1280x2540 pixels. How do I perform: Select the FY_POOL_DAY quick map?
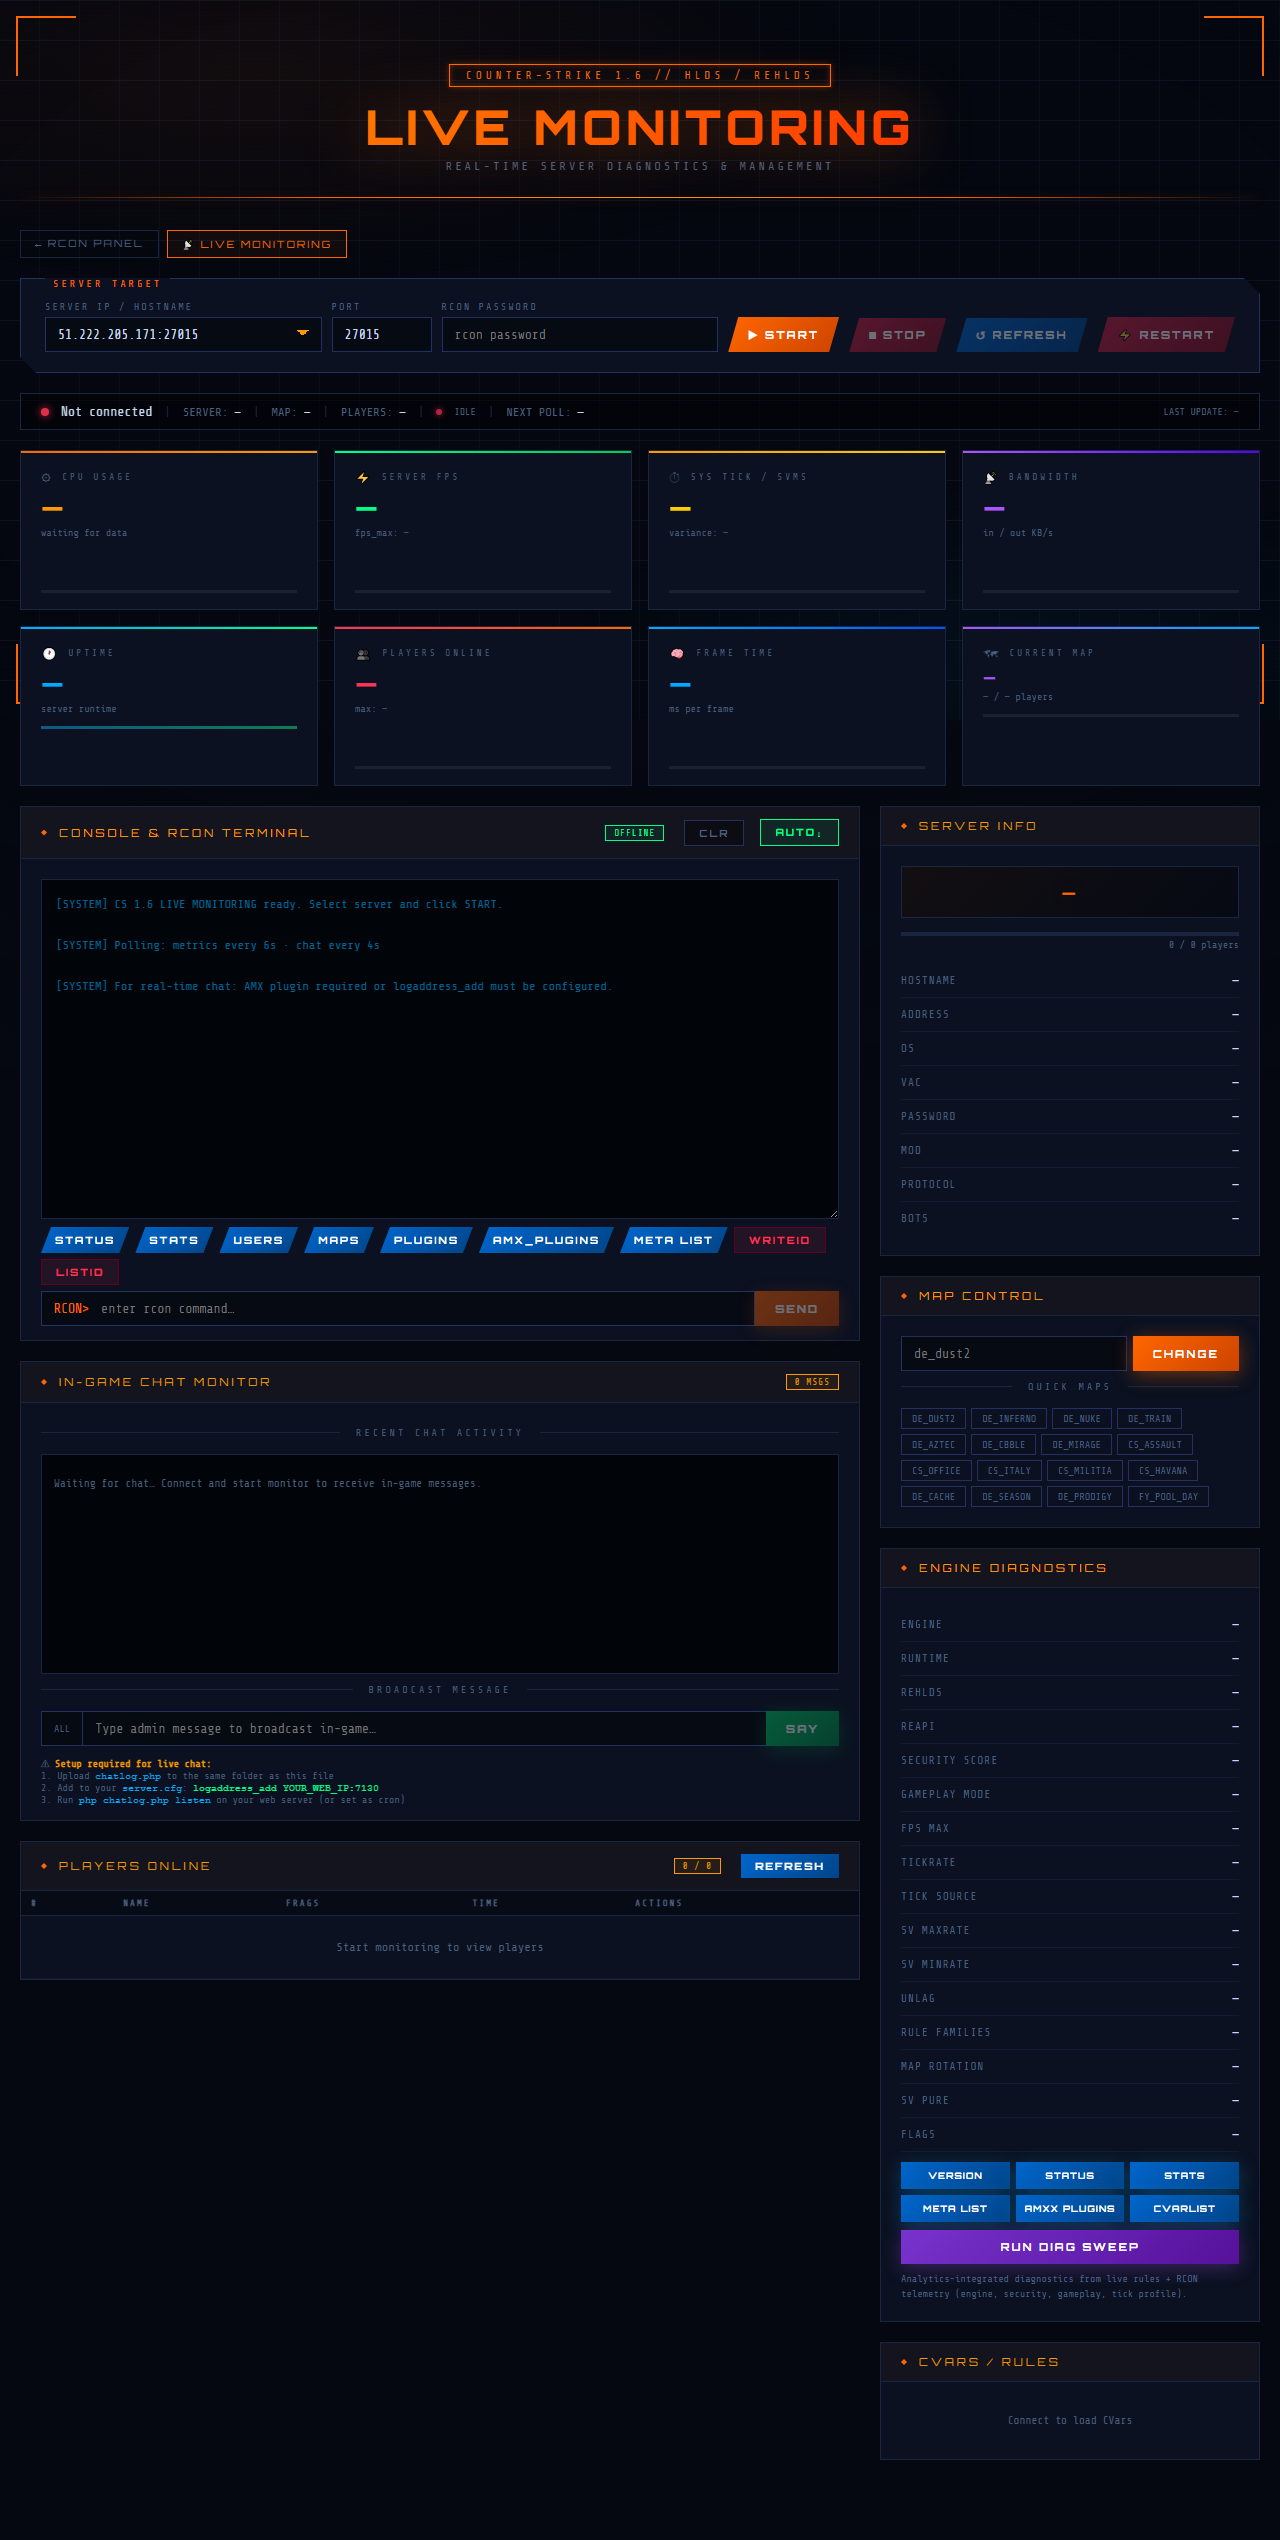(1168, 1496)
